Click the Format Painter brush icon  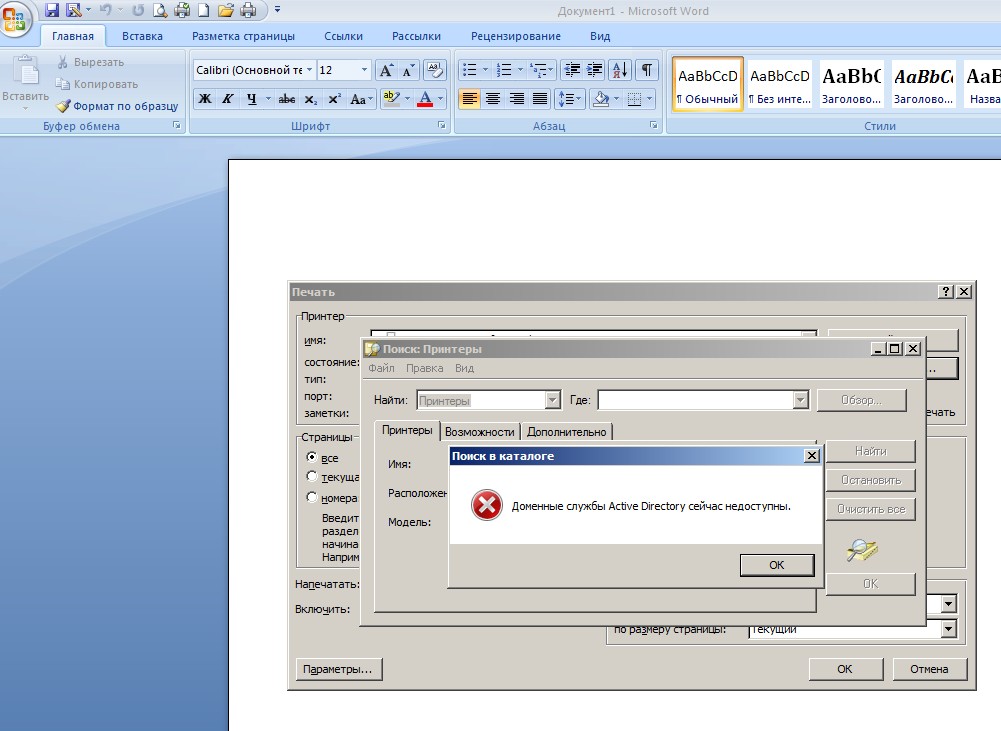[63, 106]
